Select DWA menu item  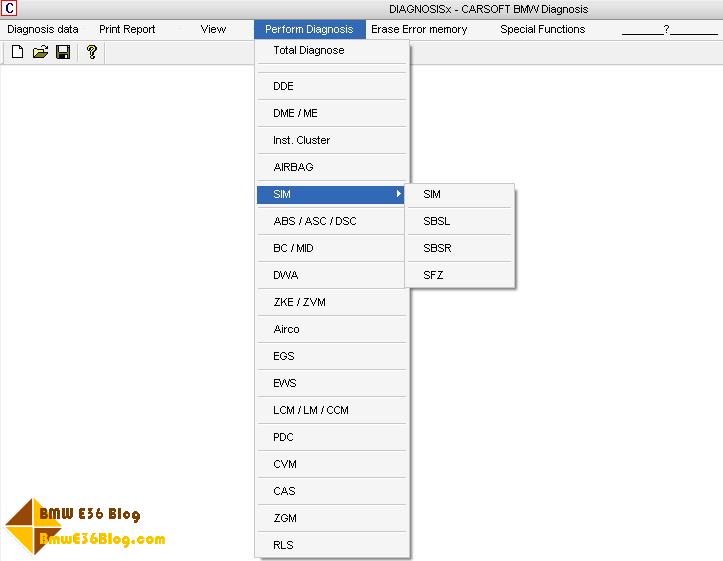tap(331, 275)
